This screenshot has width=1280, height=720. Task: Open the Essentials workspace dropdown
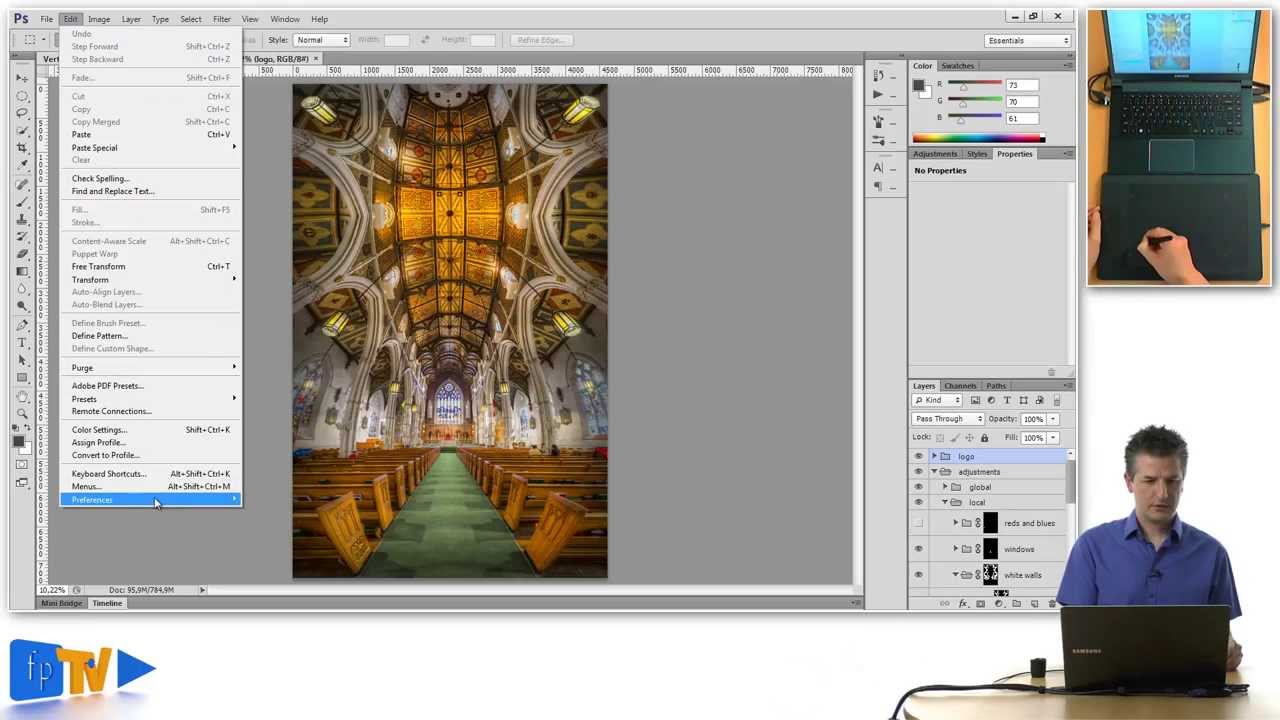pyautogui.click(x=1027, y=40)
